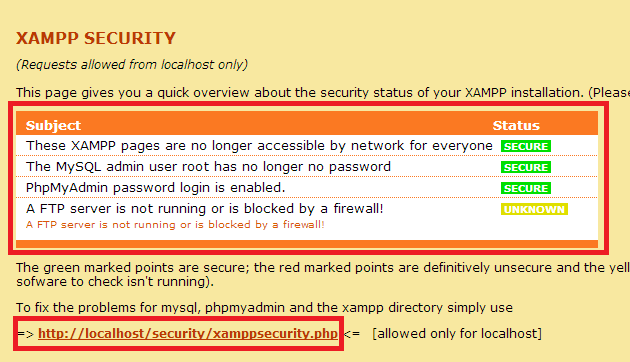Select the black FTP server not running row

[205, 209]
